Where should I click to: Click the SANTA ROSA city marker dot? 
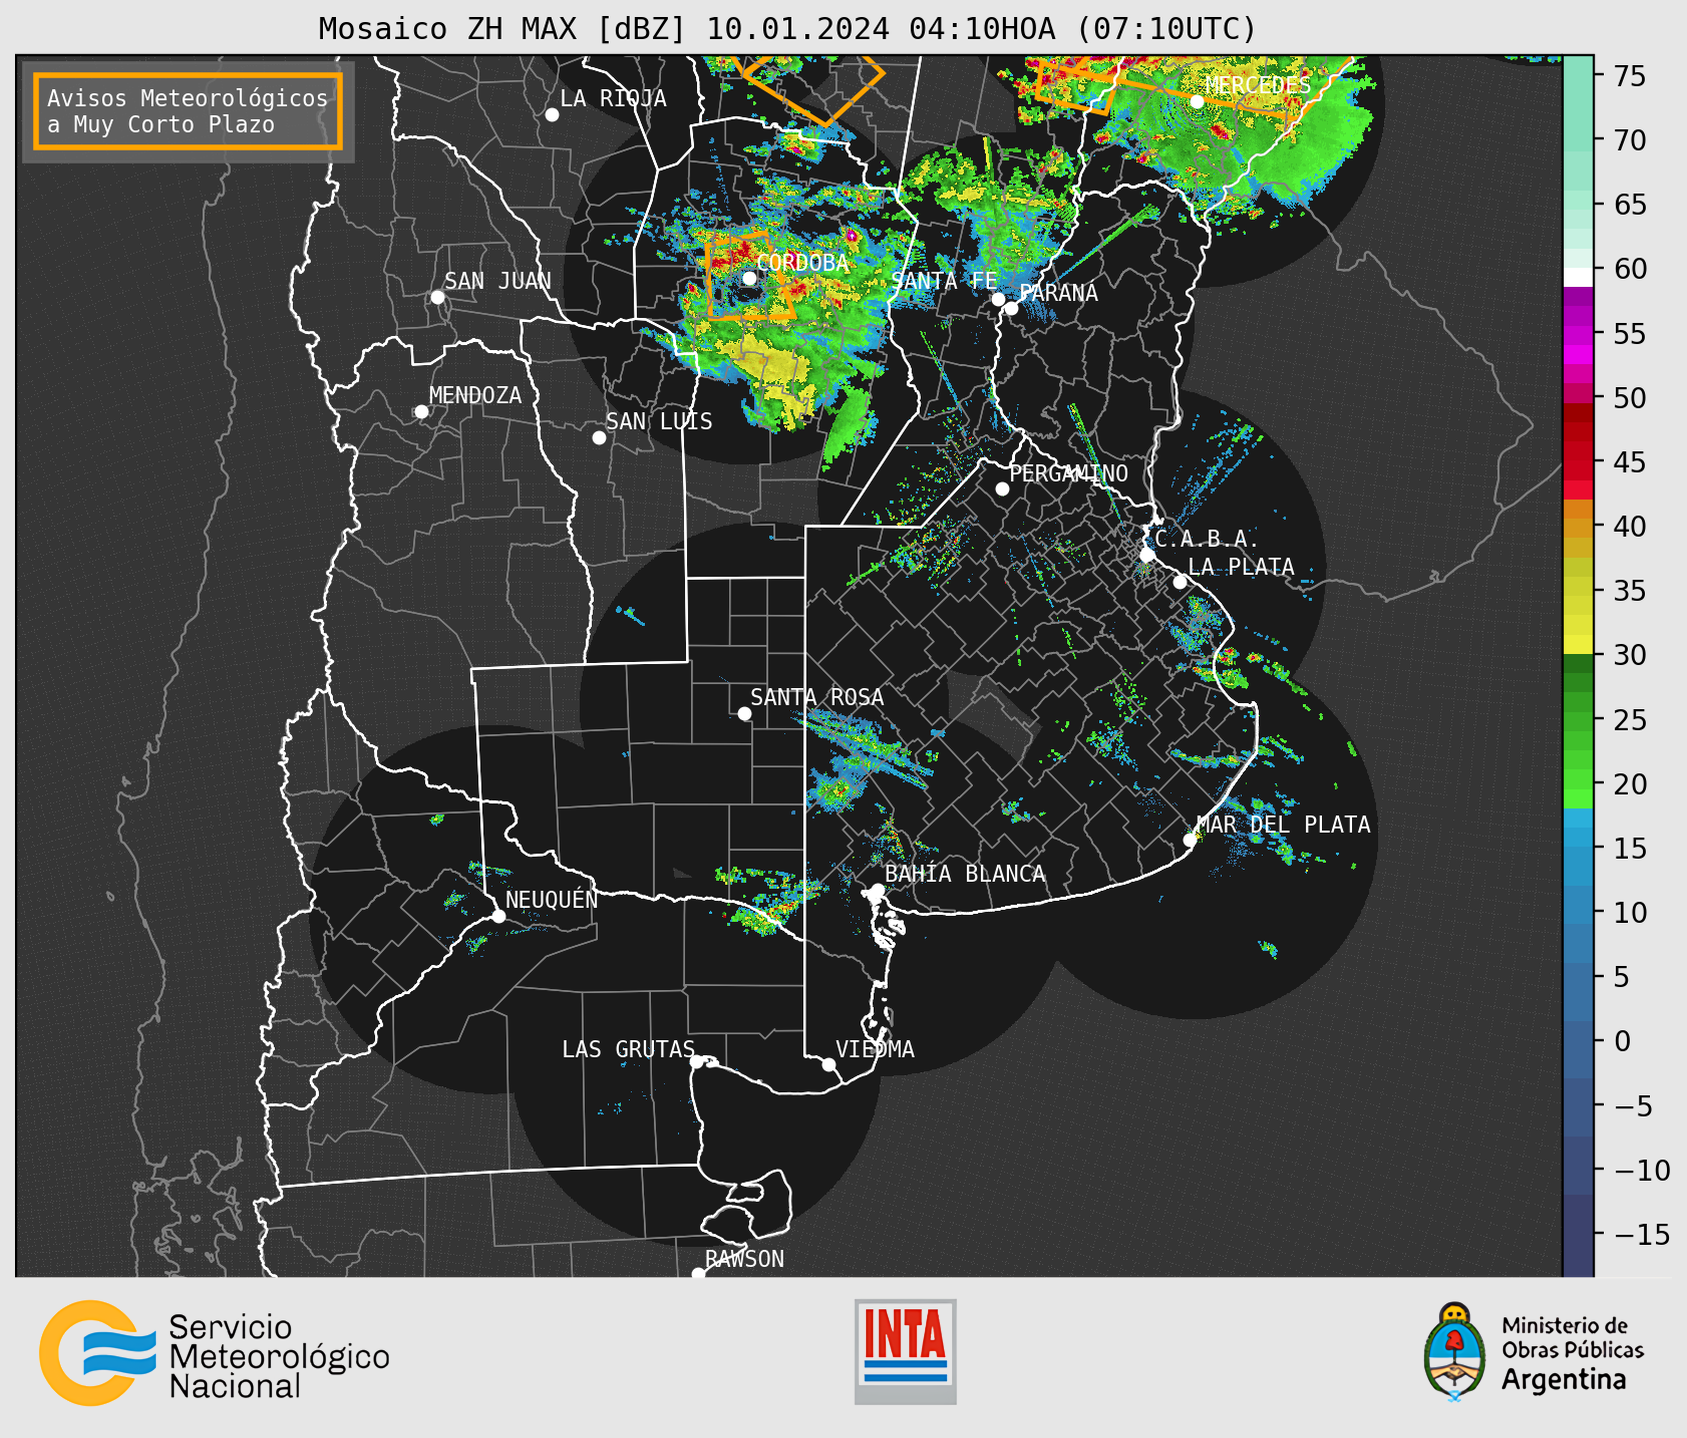(744, 713)
